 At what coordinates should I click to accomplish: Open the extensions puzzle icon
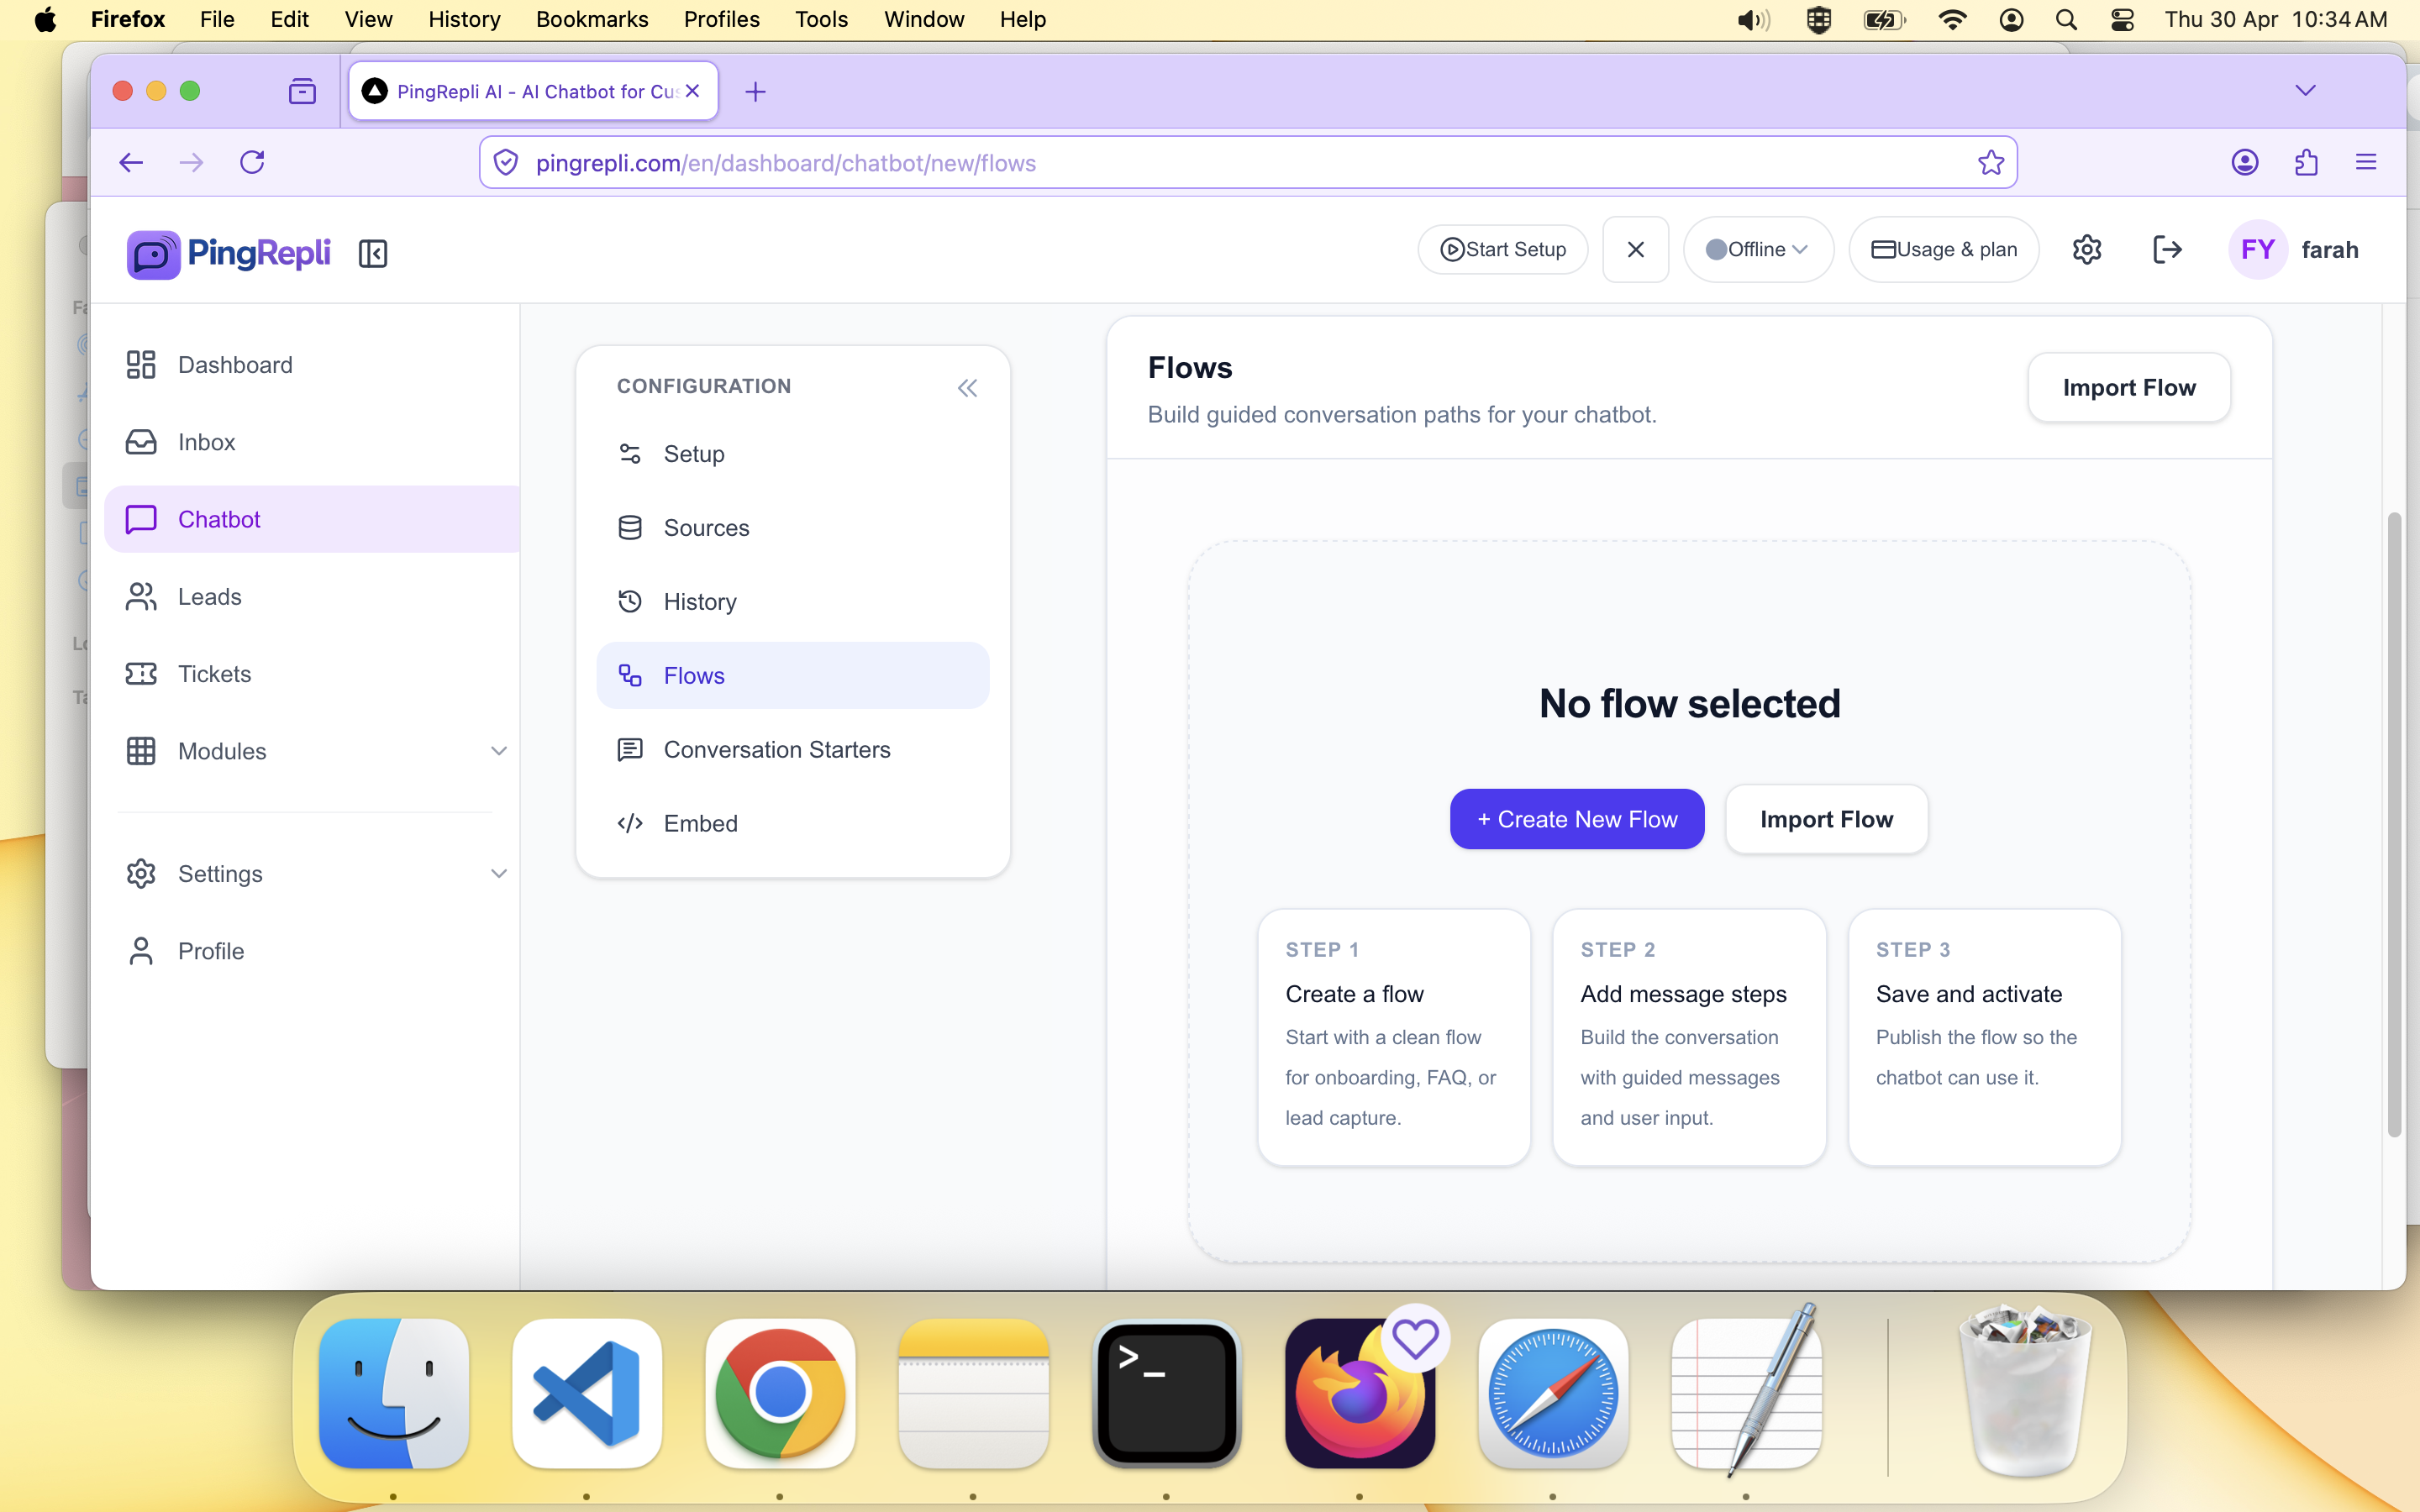[x=2306, y=162]
